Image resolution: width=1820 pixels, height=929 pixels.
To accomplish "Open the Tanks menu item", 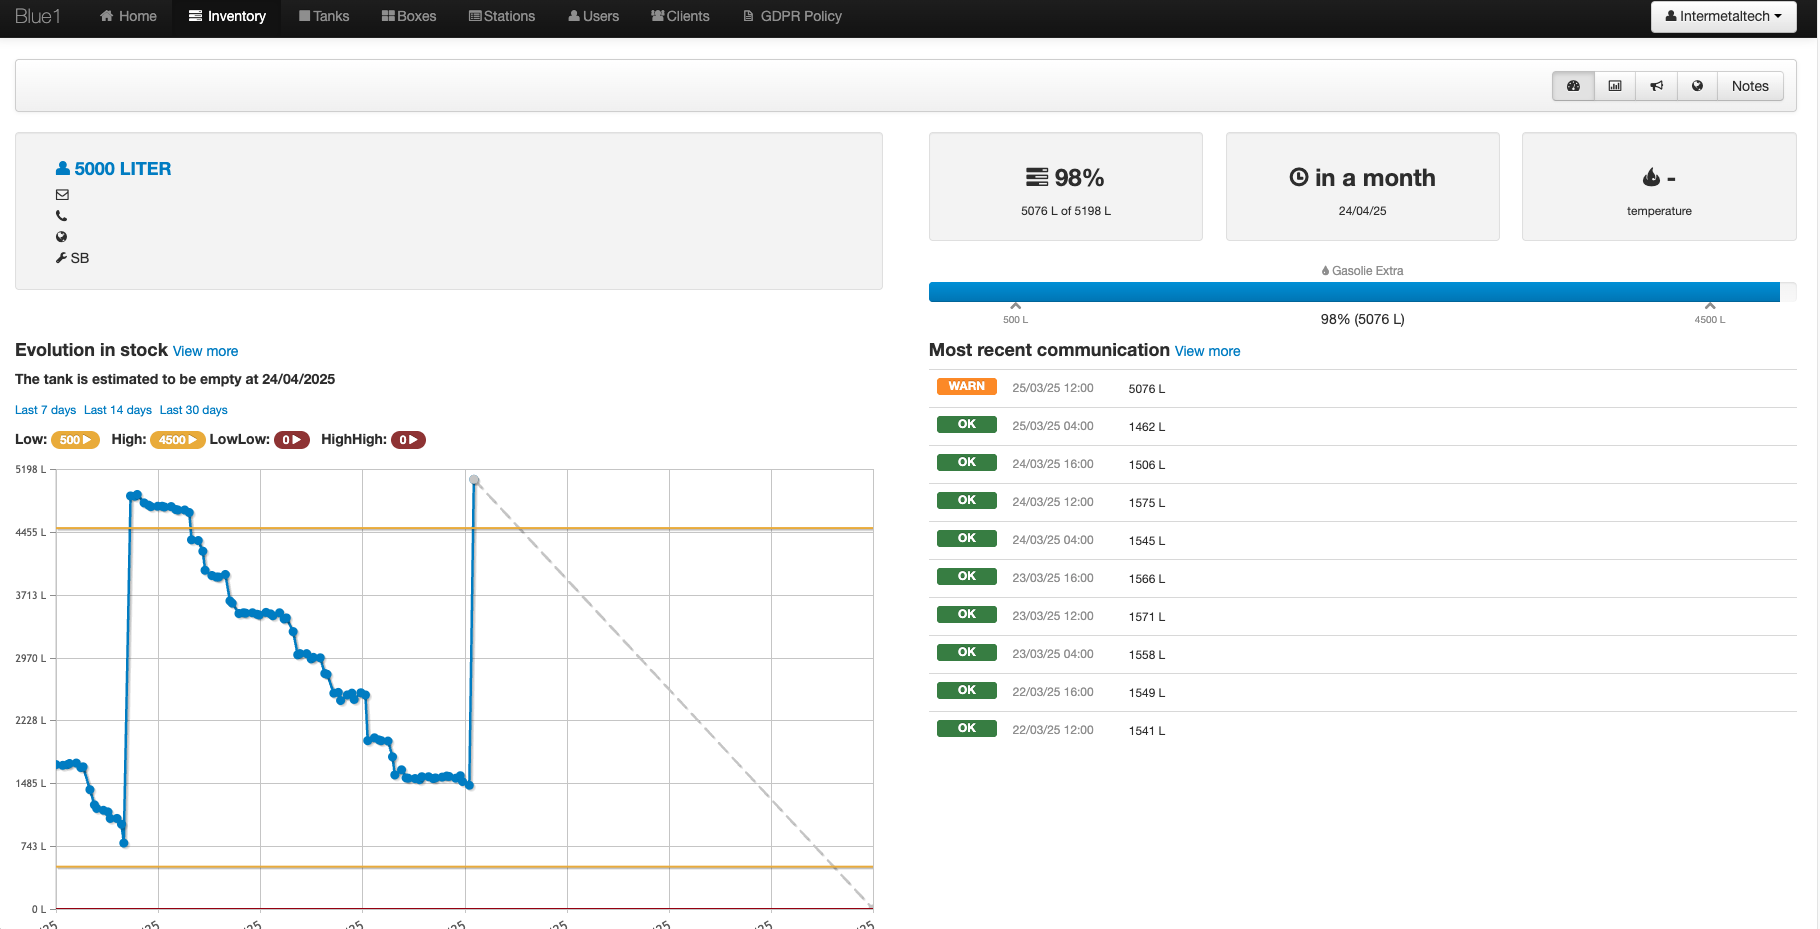I will 324,16.
